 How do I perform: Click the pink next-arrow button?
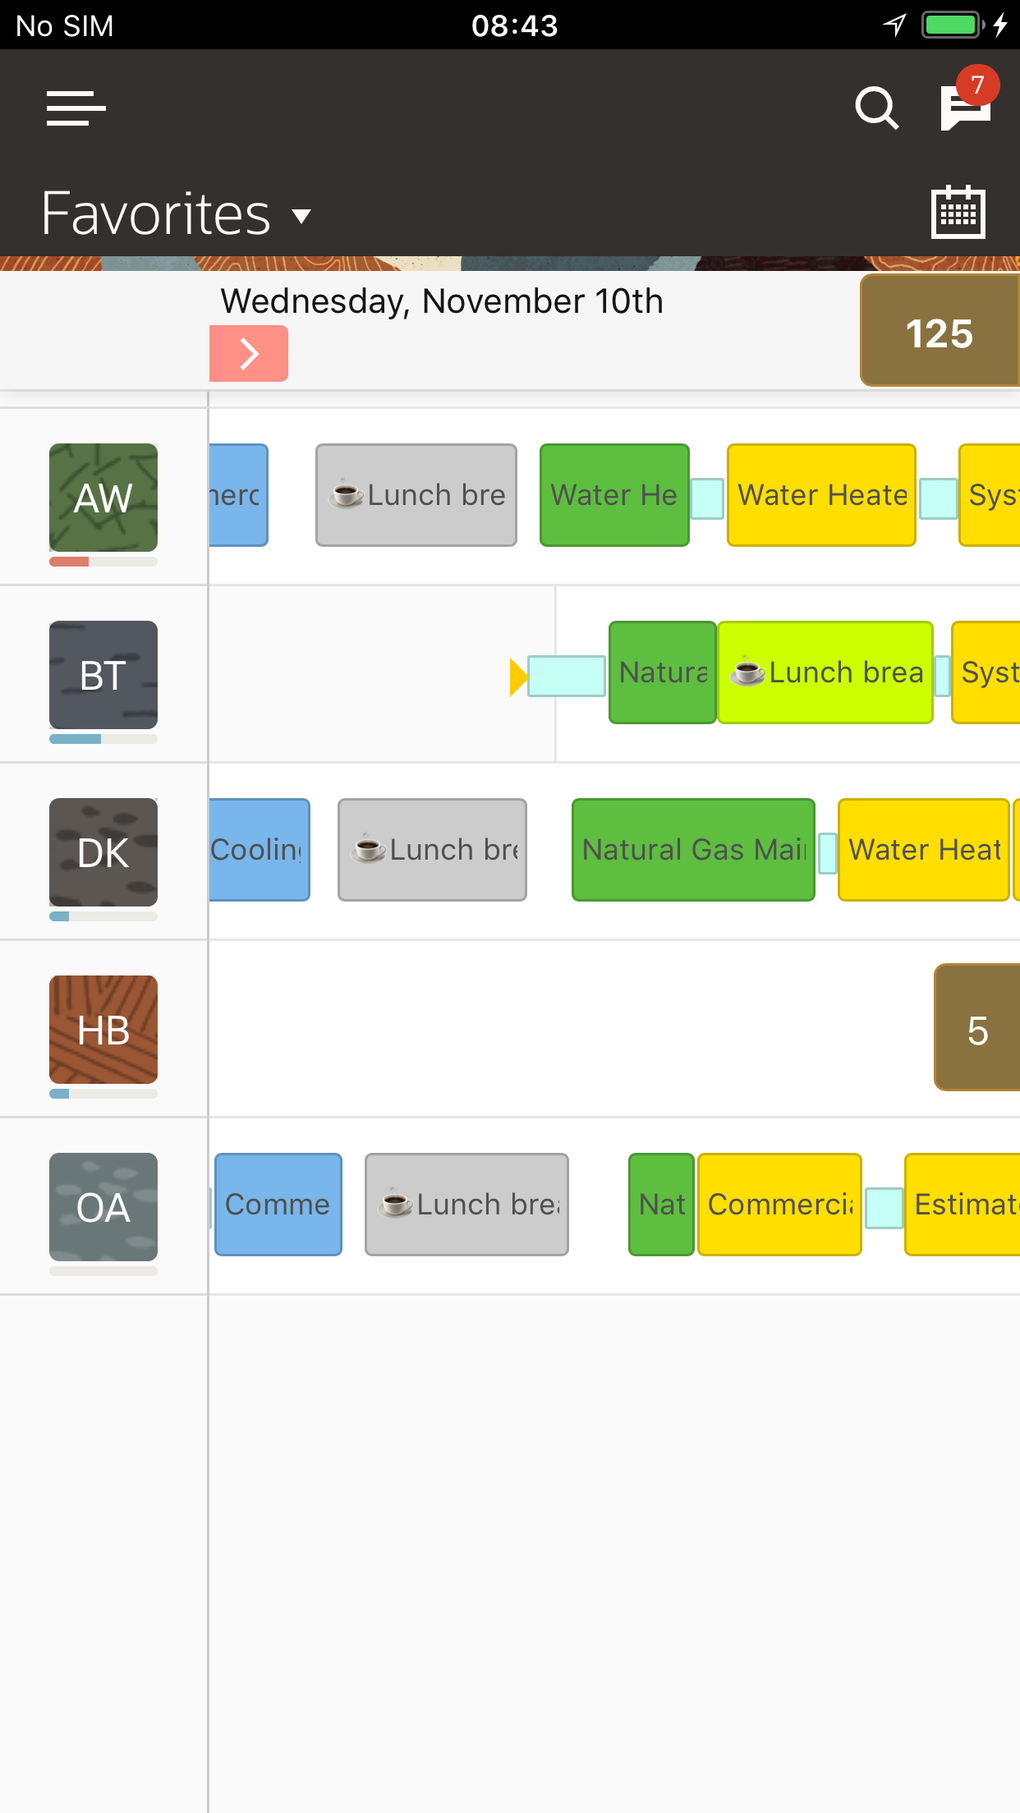248,353
